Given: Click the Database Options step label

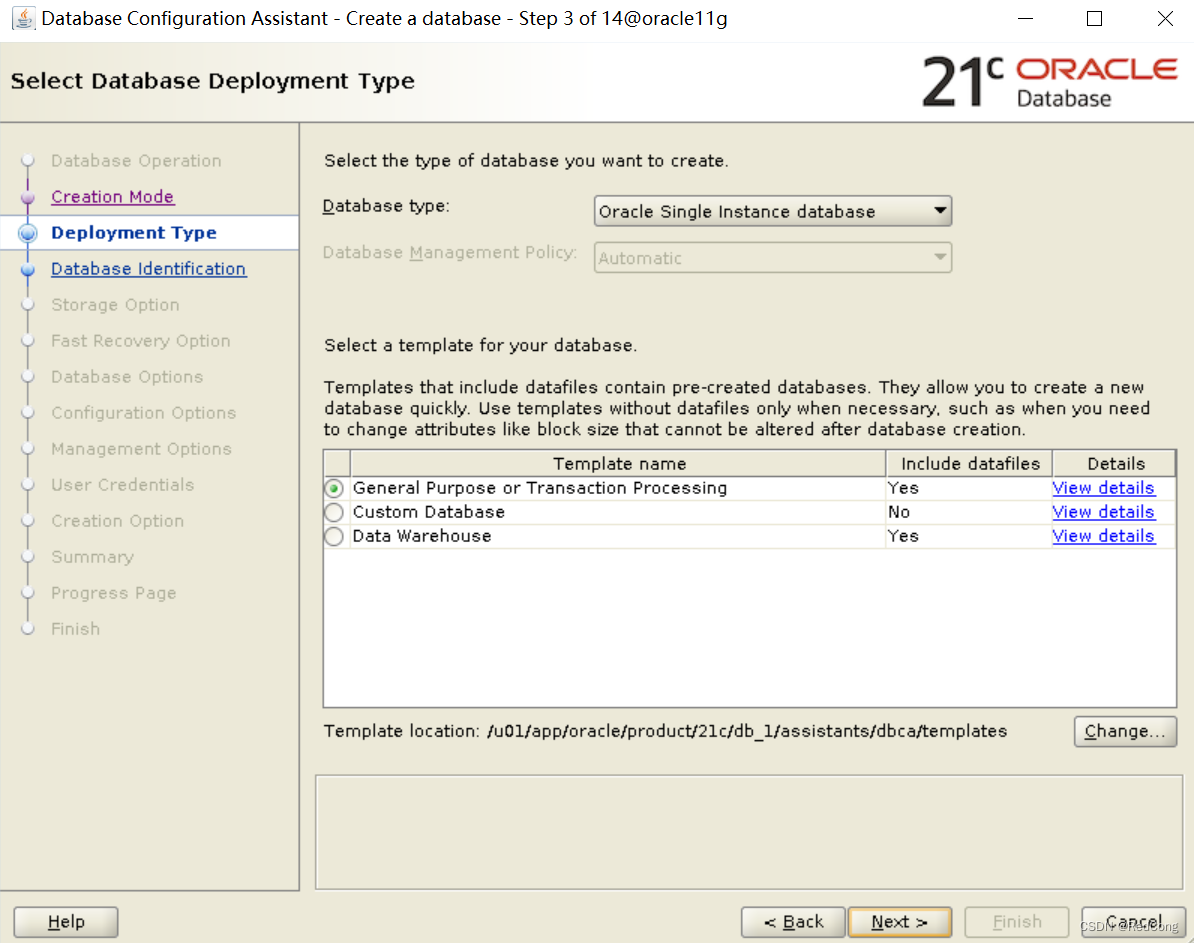Looking at the screenshot, I should coord(127,377).
